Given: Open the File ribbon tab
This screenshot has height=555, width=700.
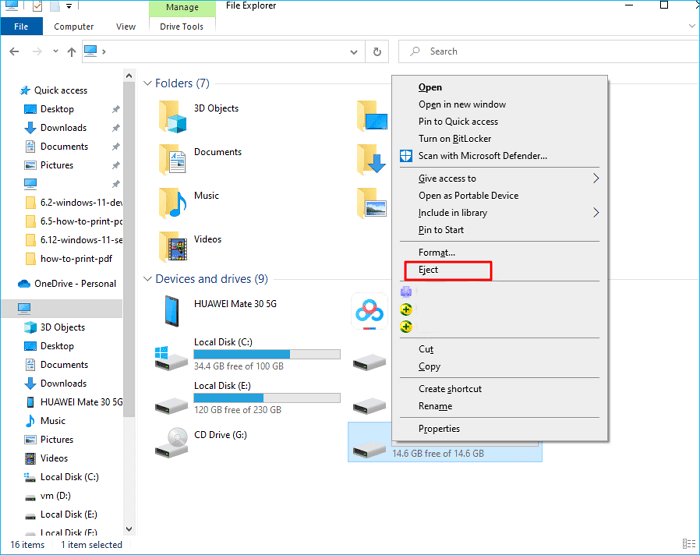Looking at the screenshot, I should (21, 26).
